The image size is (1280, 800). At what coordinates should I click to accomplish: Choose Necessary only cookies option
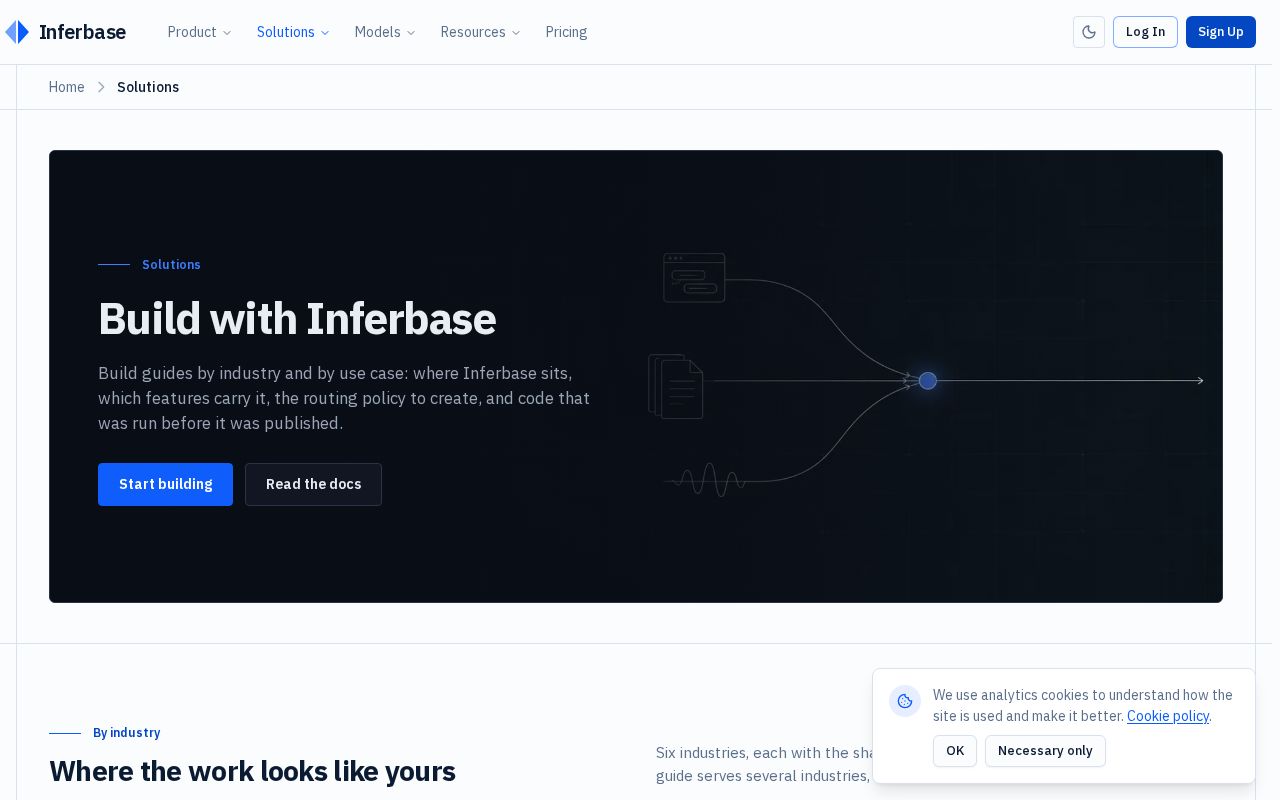point(1045,751)
